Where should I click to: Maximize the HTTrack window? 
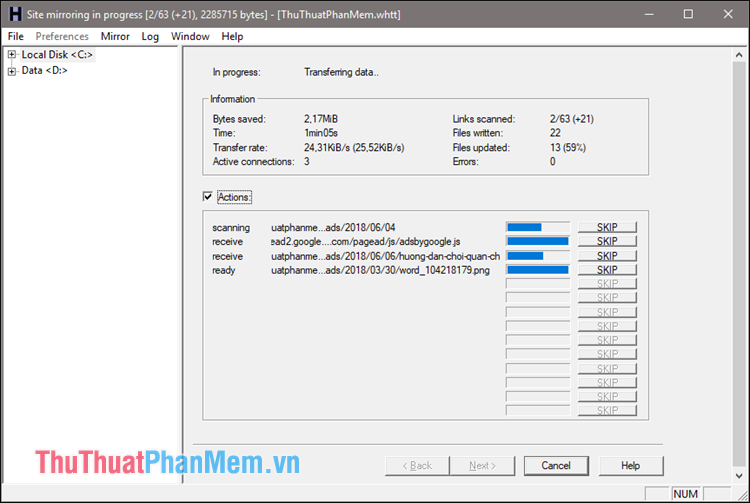(688, 14)
